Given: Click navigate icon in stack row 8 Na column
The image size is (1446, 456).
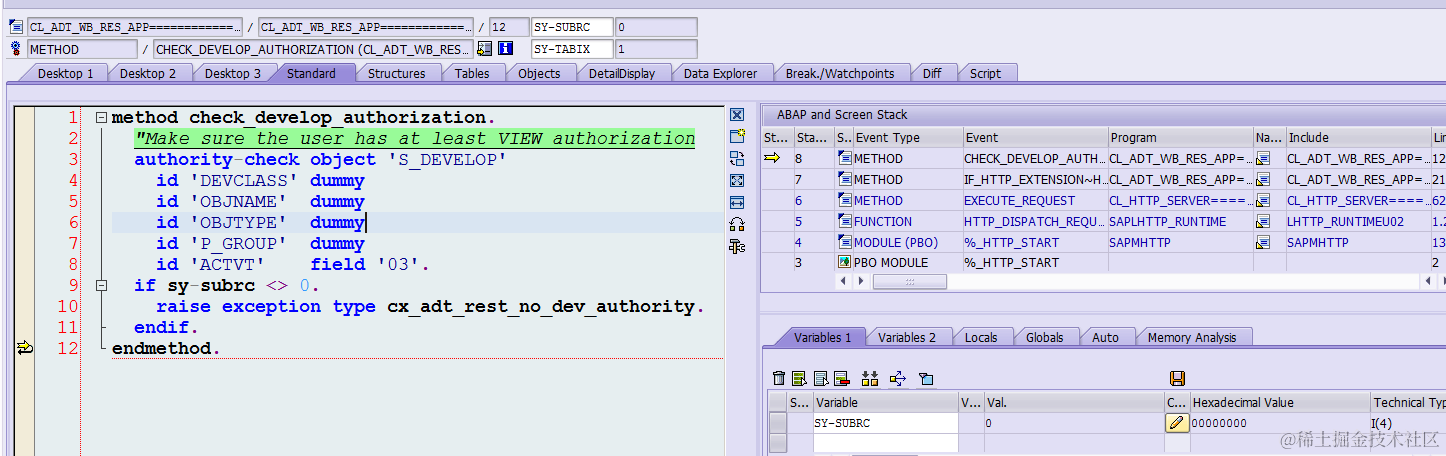Looking at the screenshot, I should (1263, 158).
